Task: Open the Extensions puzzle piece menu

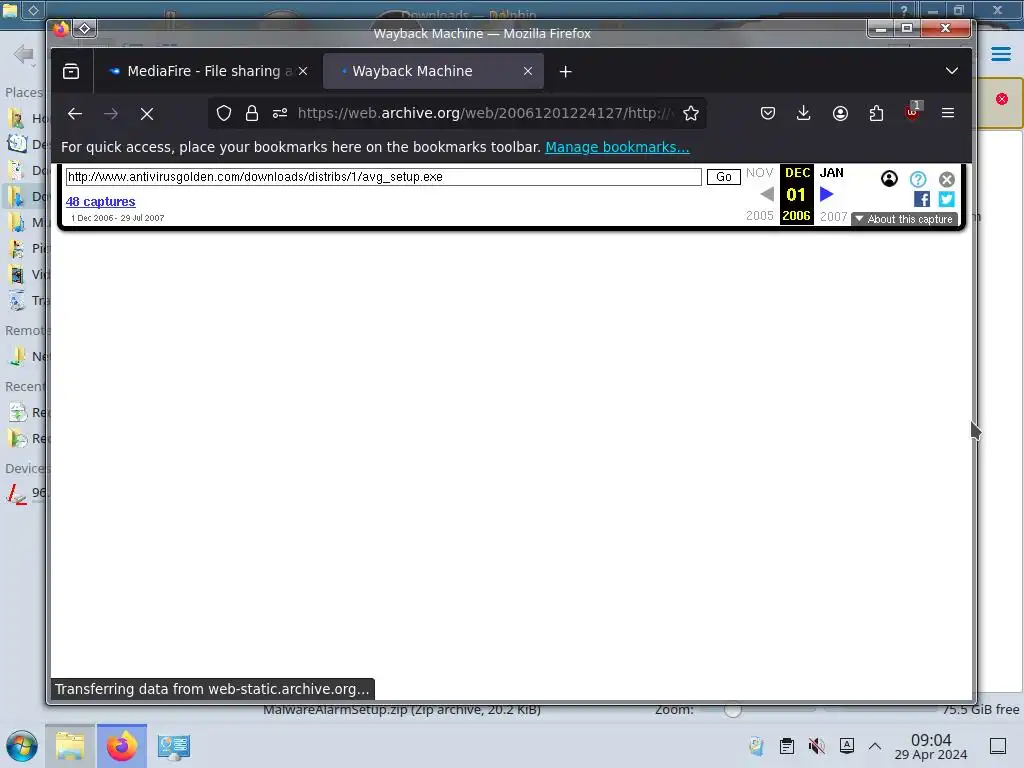Action: [x=876, y=114]
